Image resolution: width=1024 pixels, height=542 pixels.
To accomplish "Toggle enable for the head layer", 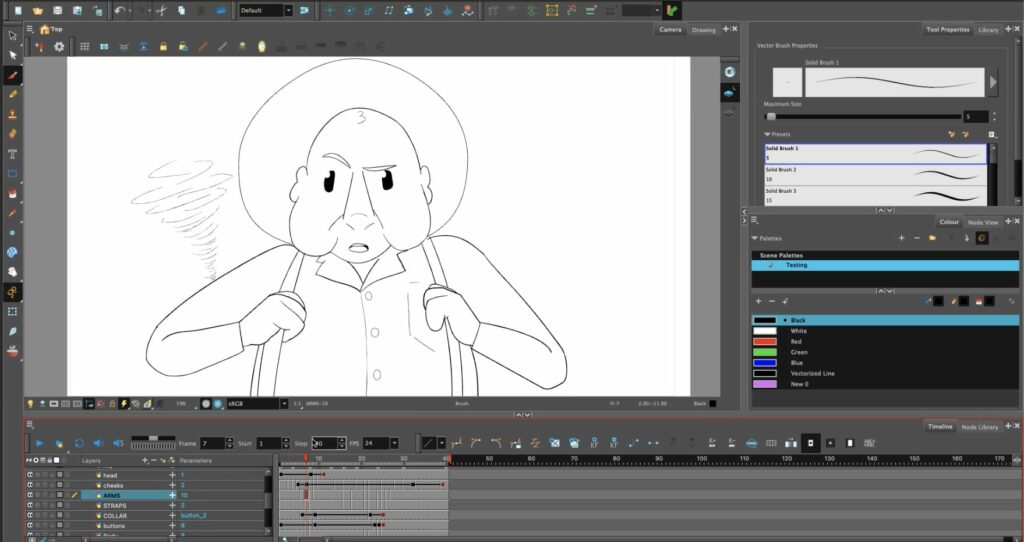I will pyautogui.click(x=30, y=475).
